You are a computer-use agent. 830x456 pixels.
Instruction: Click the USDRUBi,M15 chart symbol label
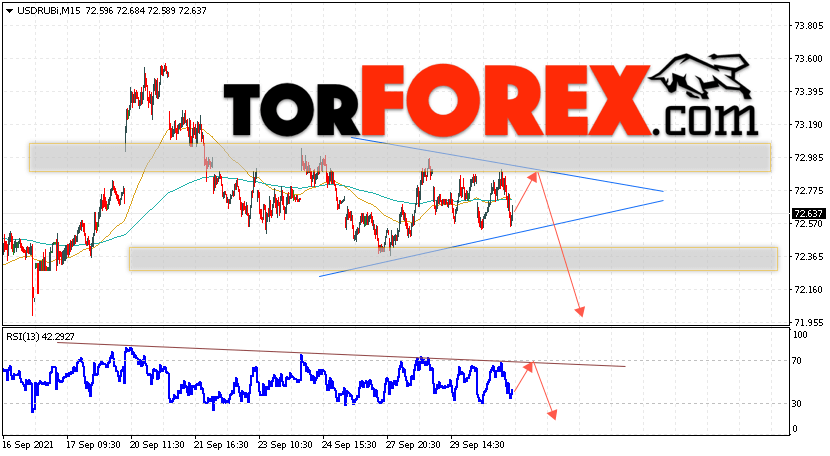[49, 11]
